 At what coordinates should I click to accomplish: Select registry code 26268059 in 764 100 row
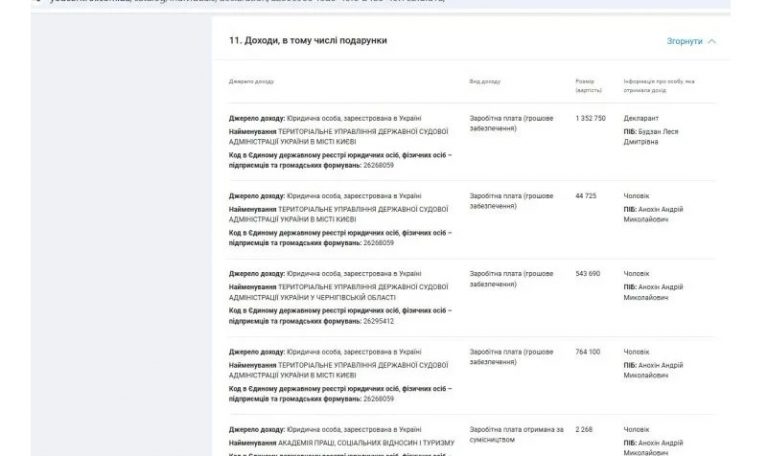[x=379, y=399]
